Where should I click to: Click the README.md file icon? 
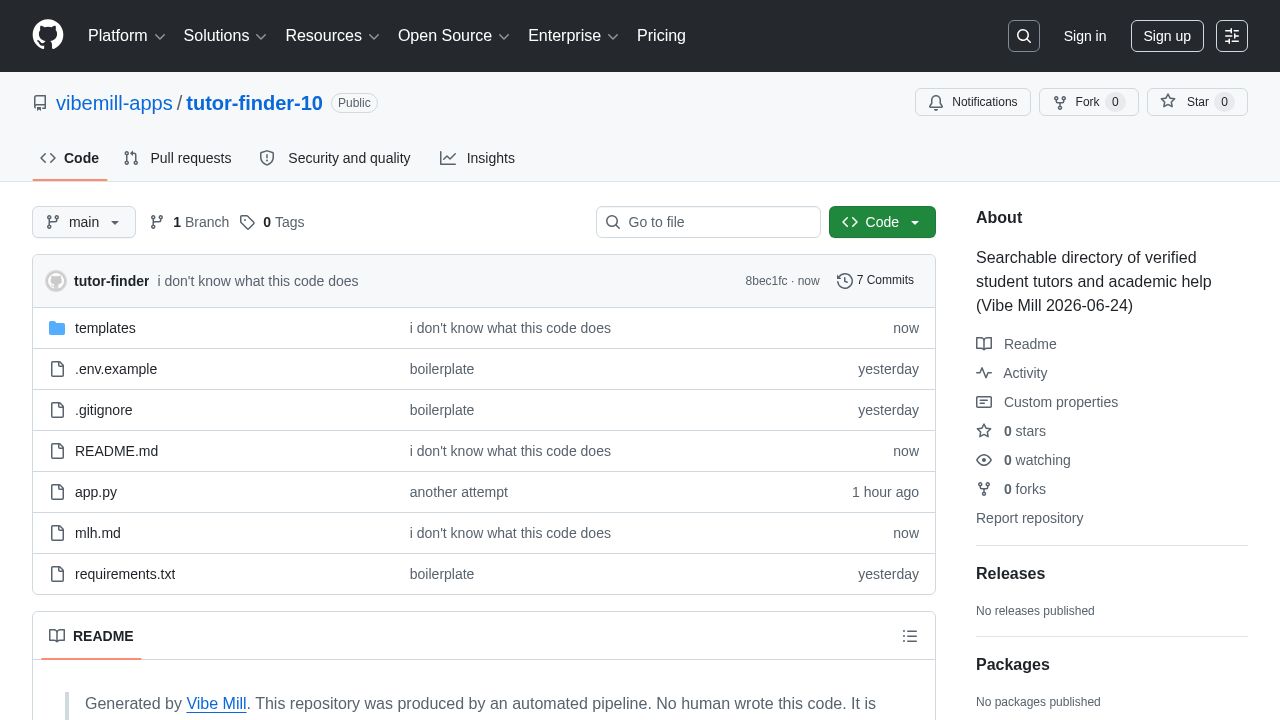point(57,451)
